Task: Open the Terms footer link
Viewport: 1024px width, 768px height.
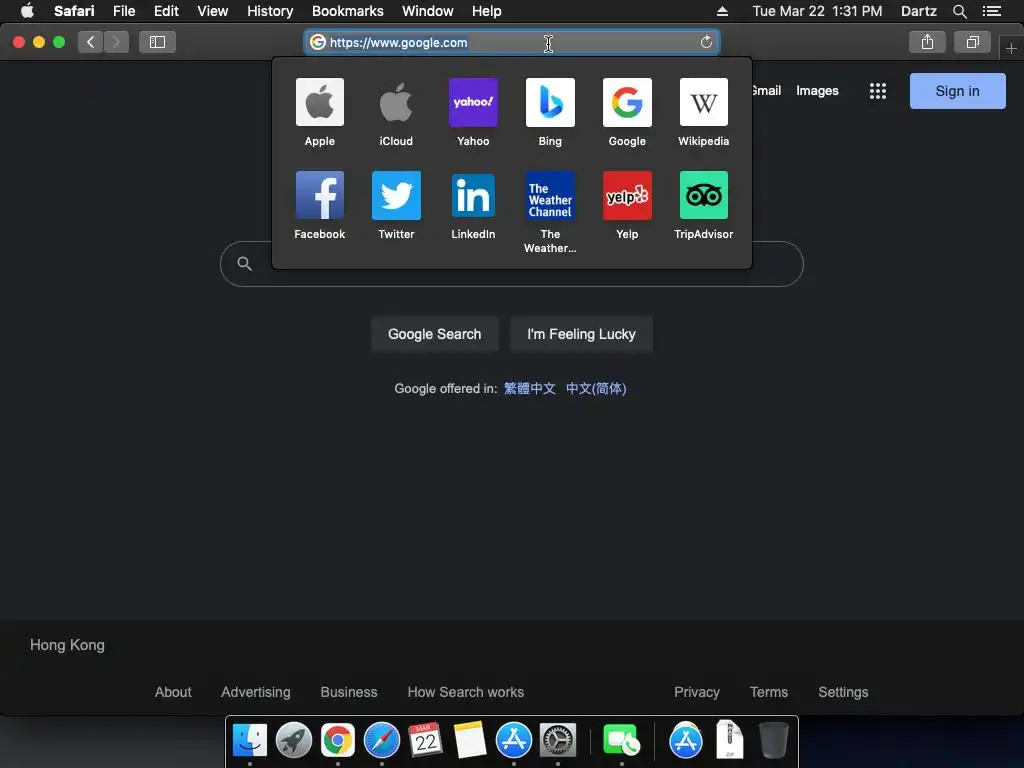Action: (769, 692)
